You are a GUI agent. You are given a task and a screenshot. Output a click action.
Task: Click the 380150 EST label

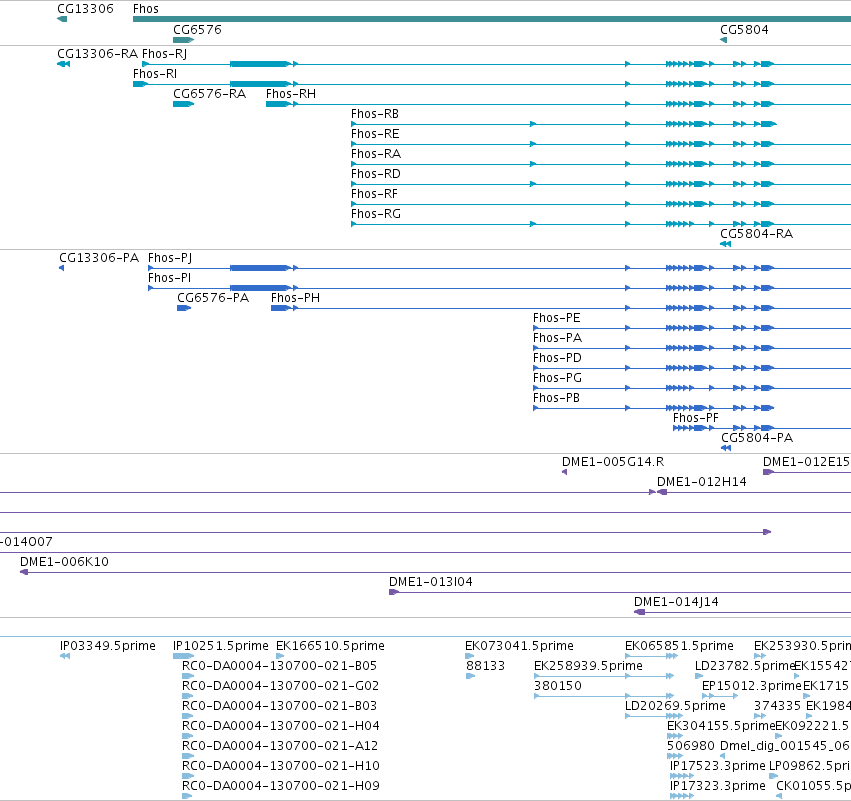558,686
